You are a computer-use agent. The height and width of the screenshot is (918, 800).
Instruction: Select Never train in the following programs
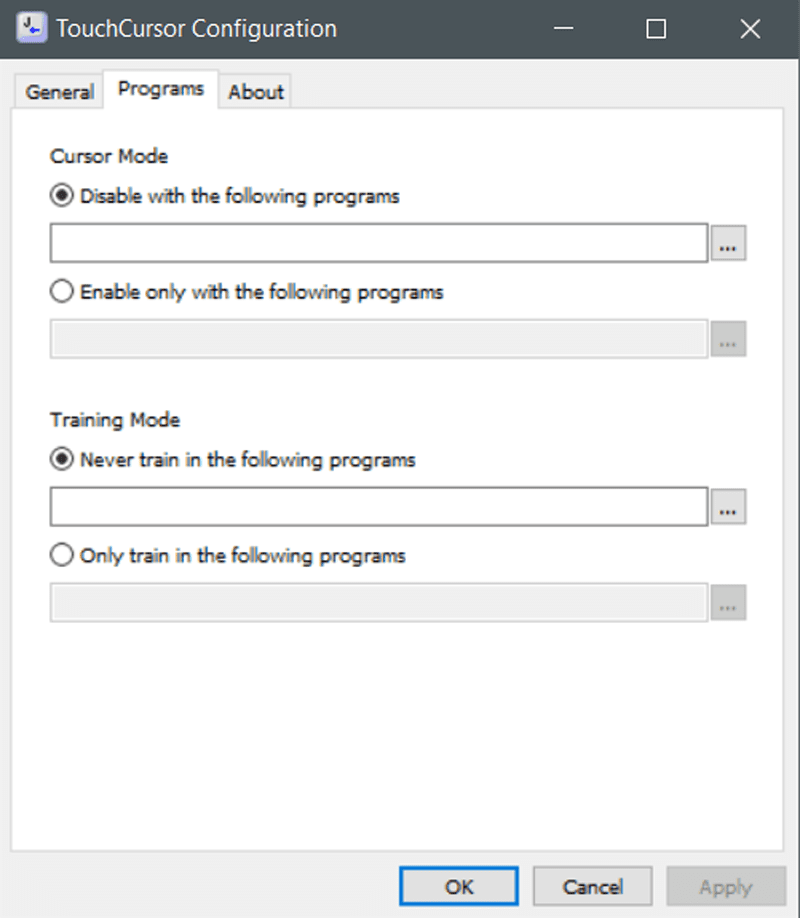(x=233, y=460)
